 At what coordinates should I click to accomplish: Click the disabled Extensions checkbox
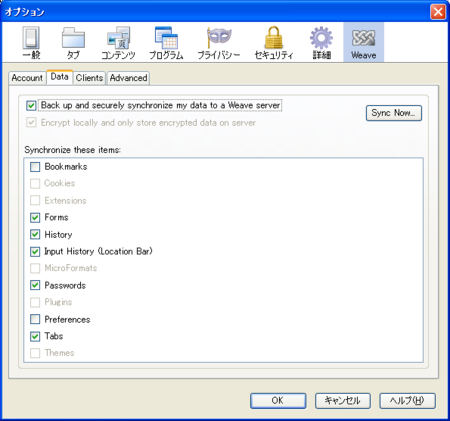[x=35, y=201]
